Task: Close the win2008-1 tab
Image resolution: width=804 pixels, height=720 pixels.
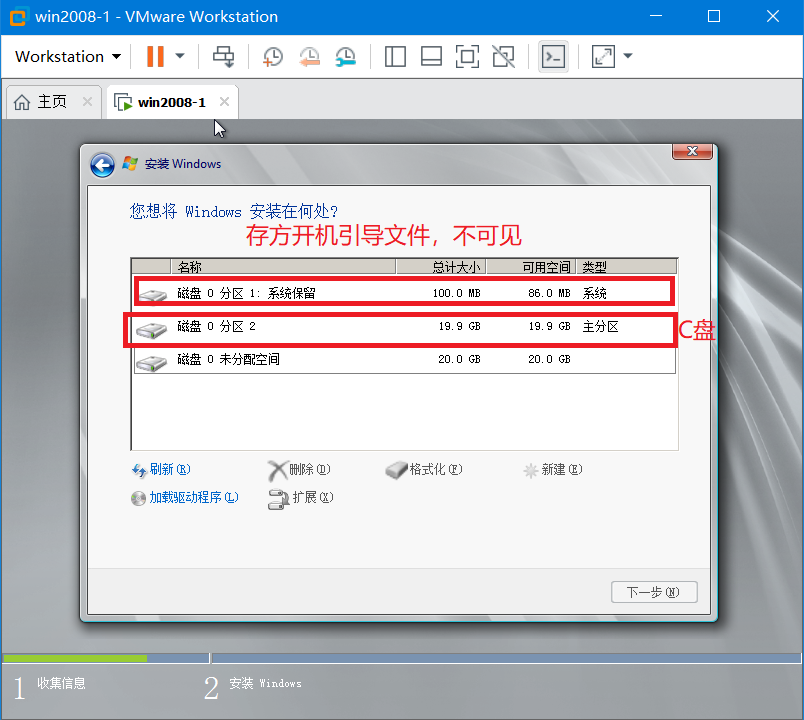Action: click(x=224, y=102)
